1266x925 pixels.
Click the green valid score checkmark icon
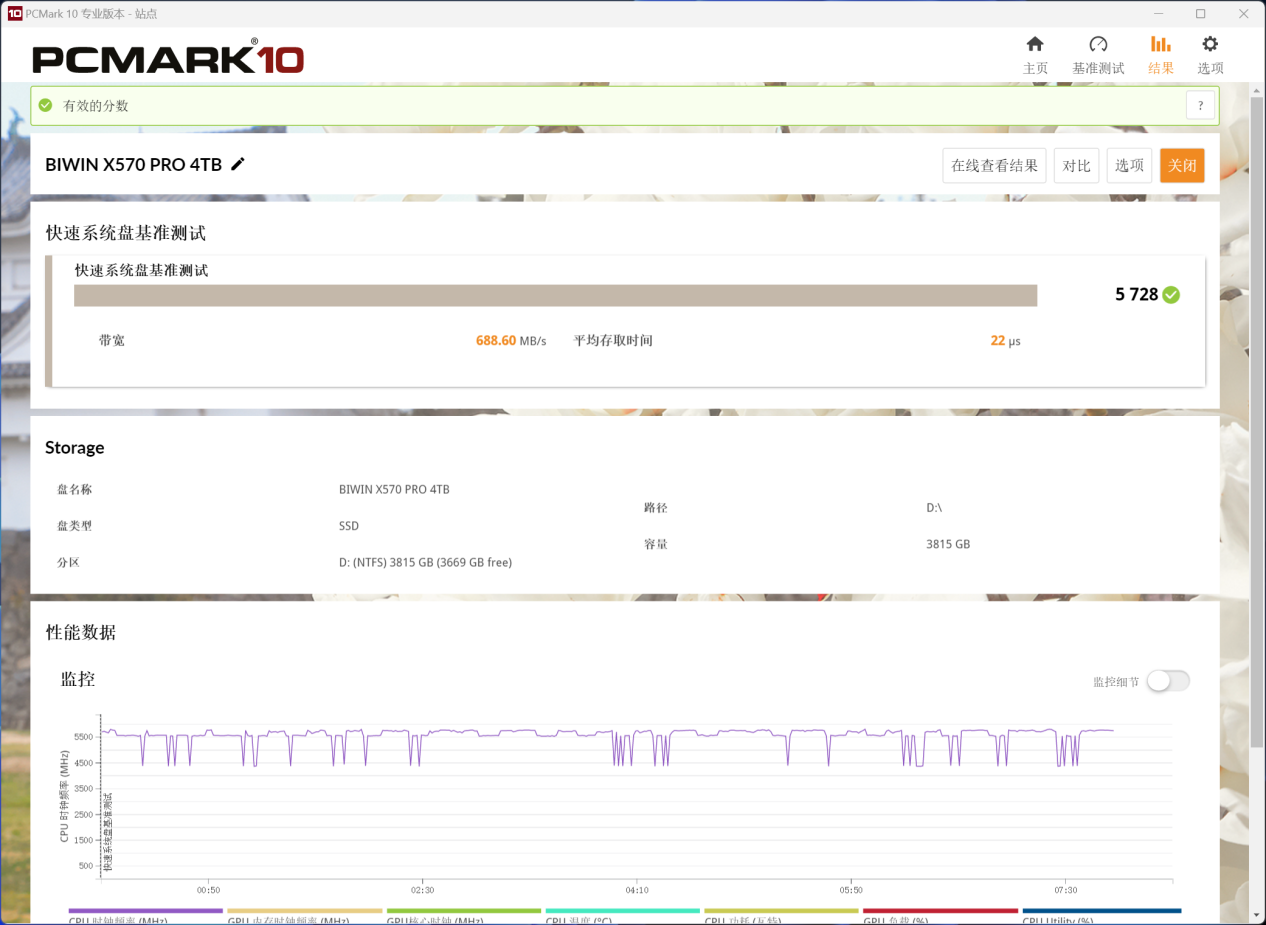tap(45, 105)
